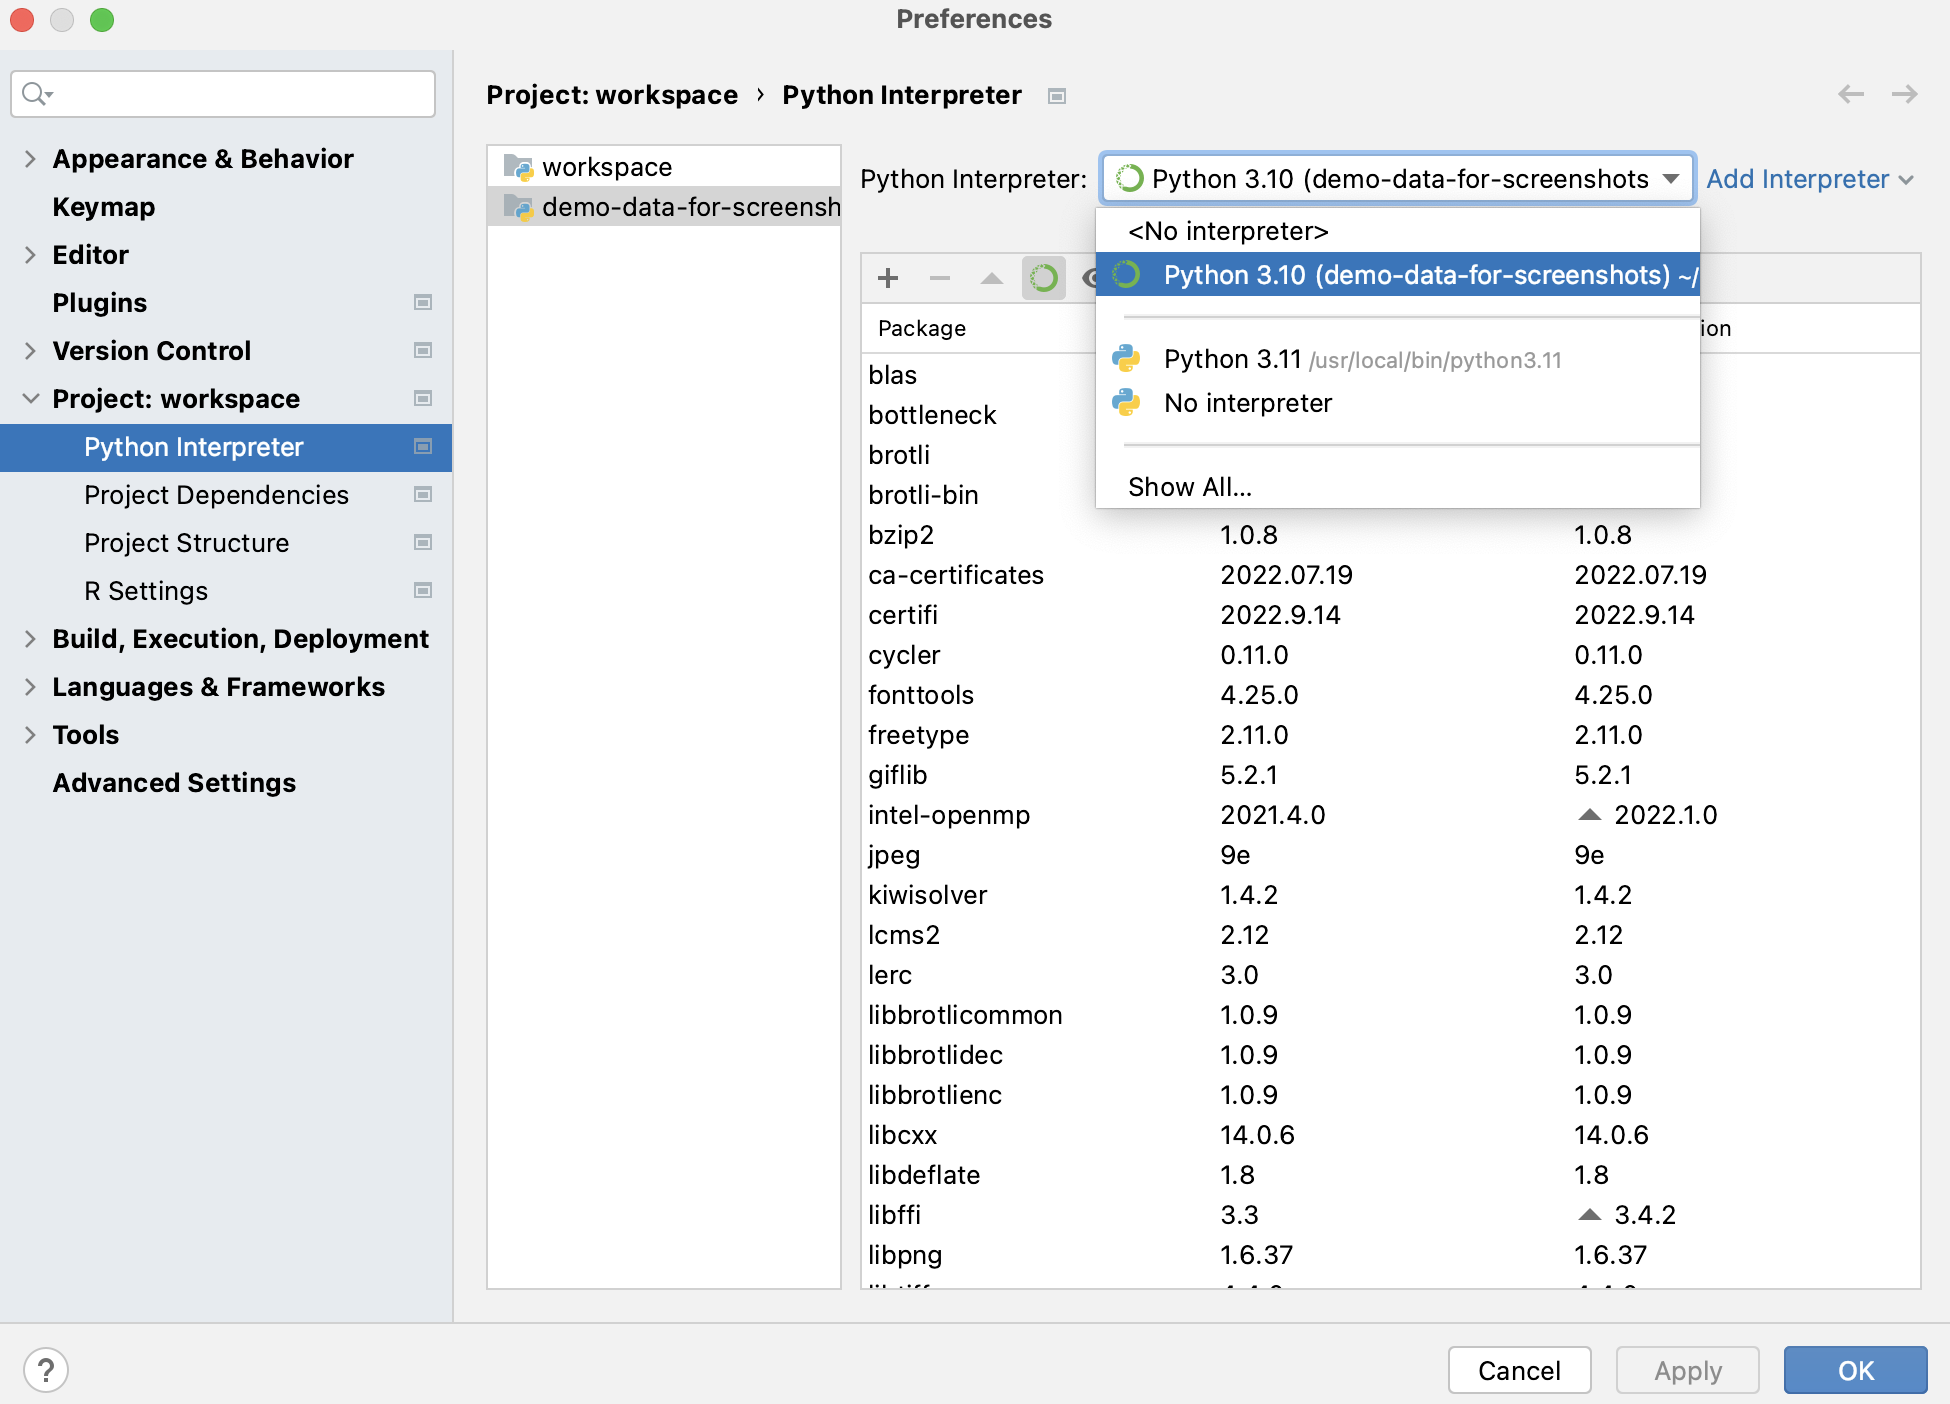Select the freetype package row
Viewport: 1950px width, 1404px height.
pos(1390,735)
